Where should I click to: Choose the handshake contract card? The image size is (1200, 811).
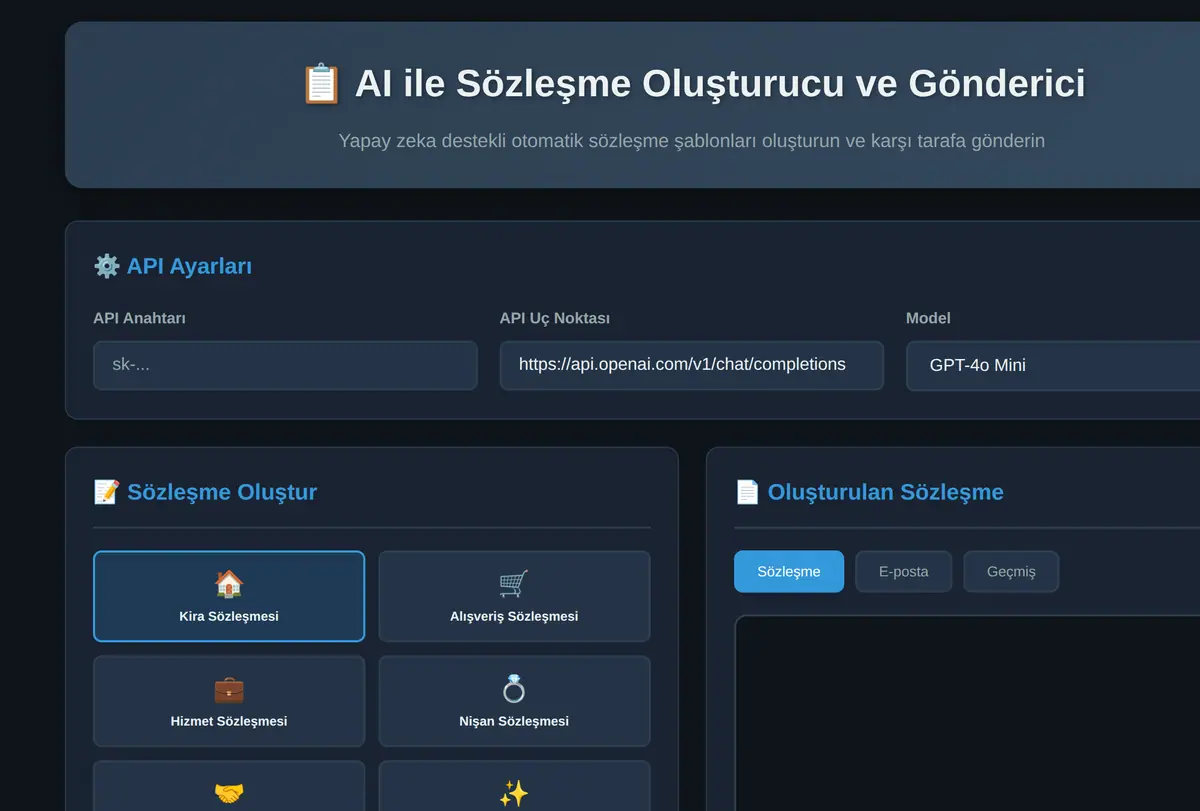click(229, 786)
